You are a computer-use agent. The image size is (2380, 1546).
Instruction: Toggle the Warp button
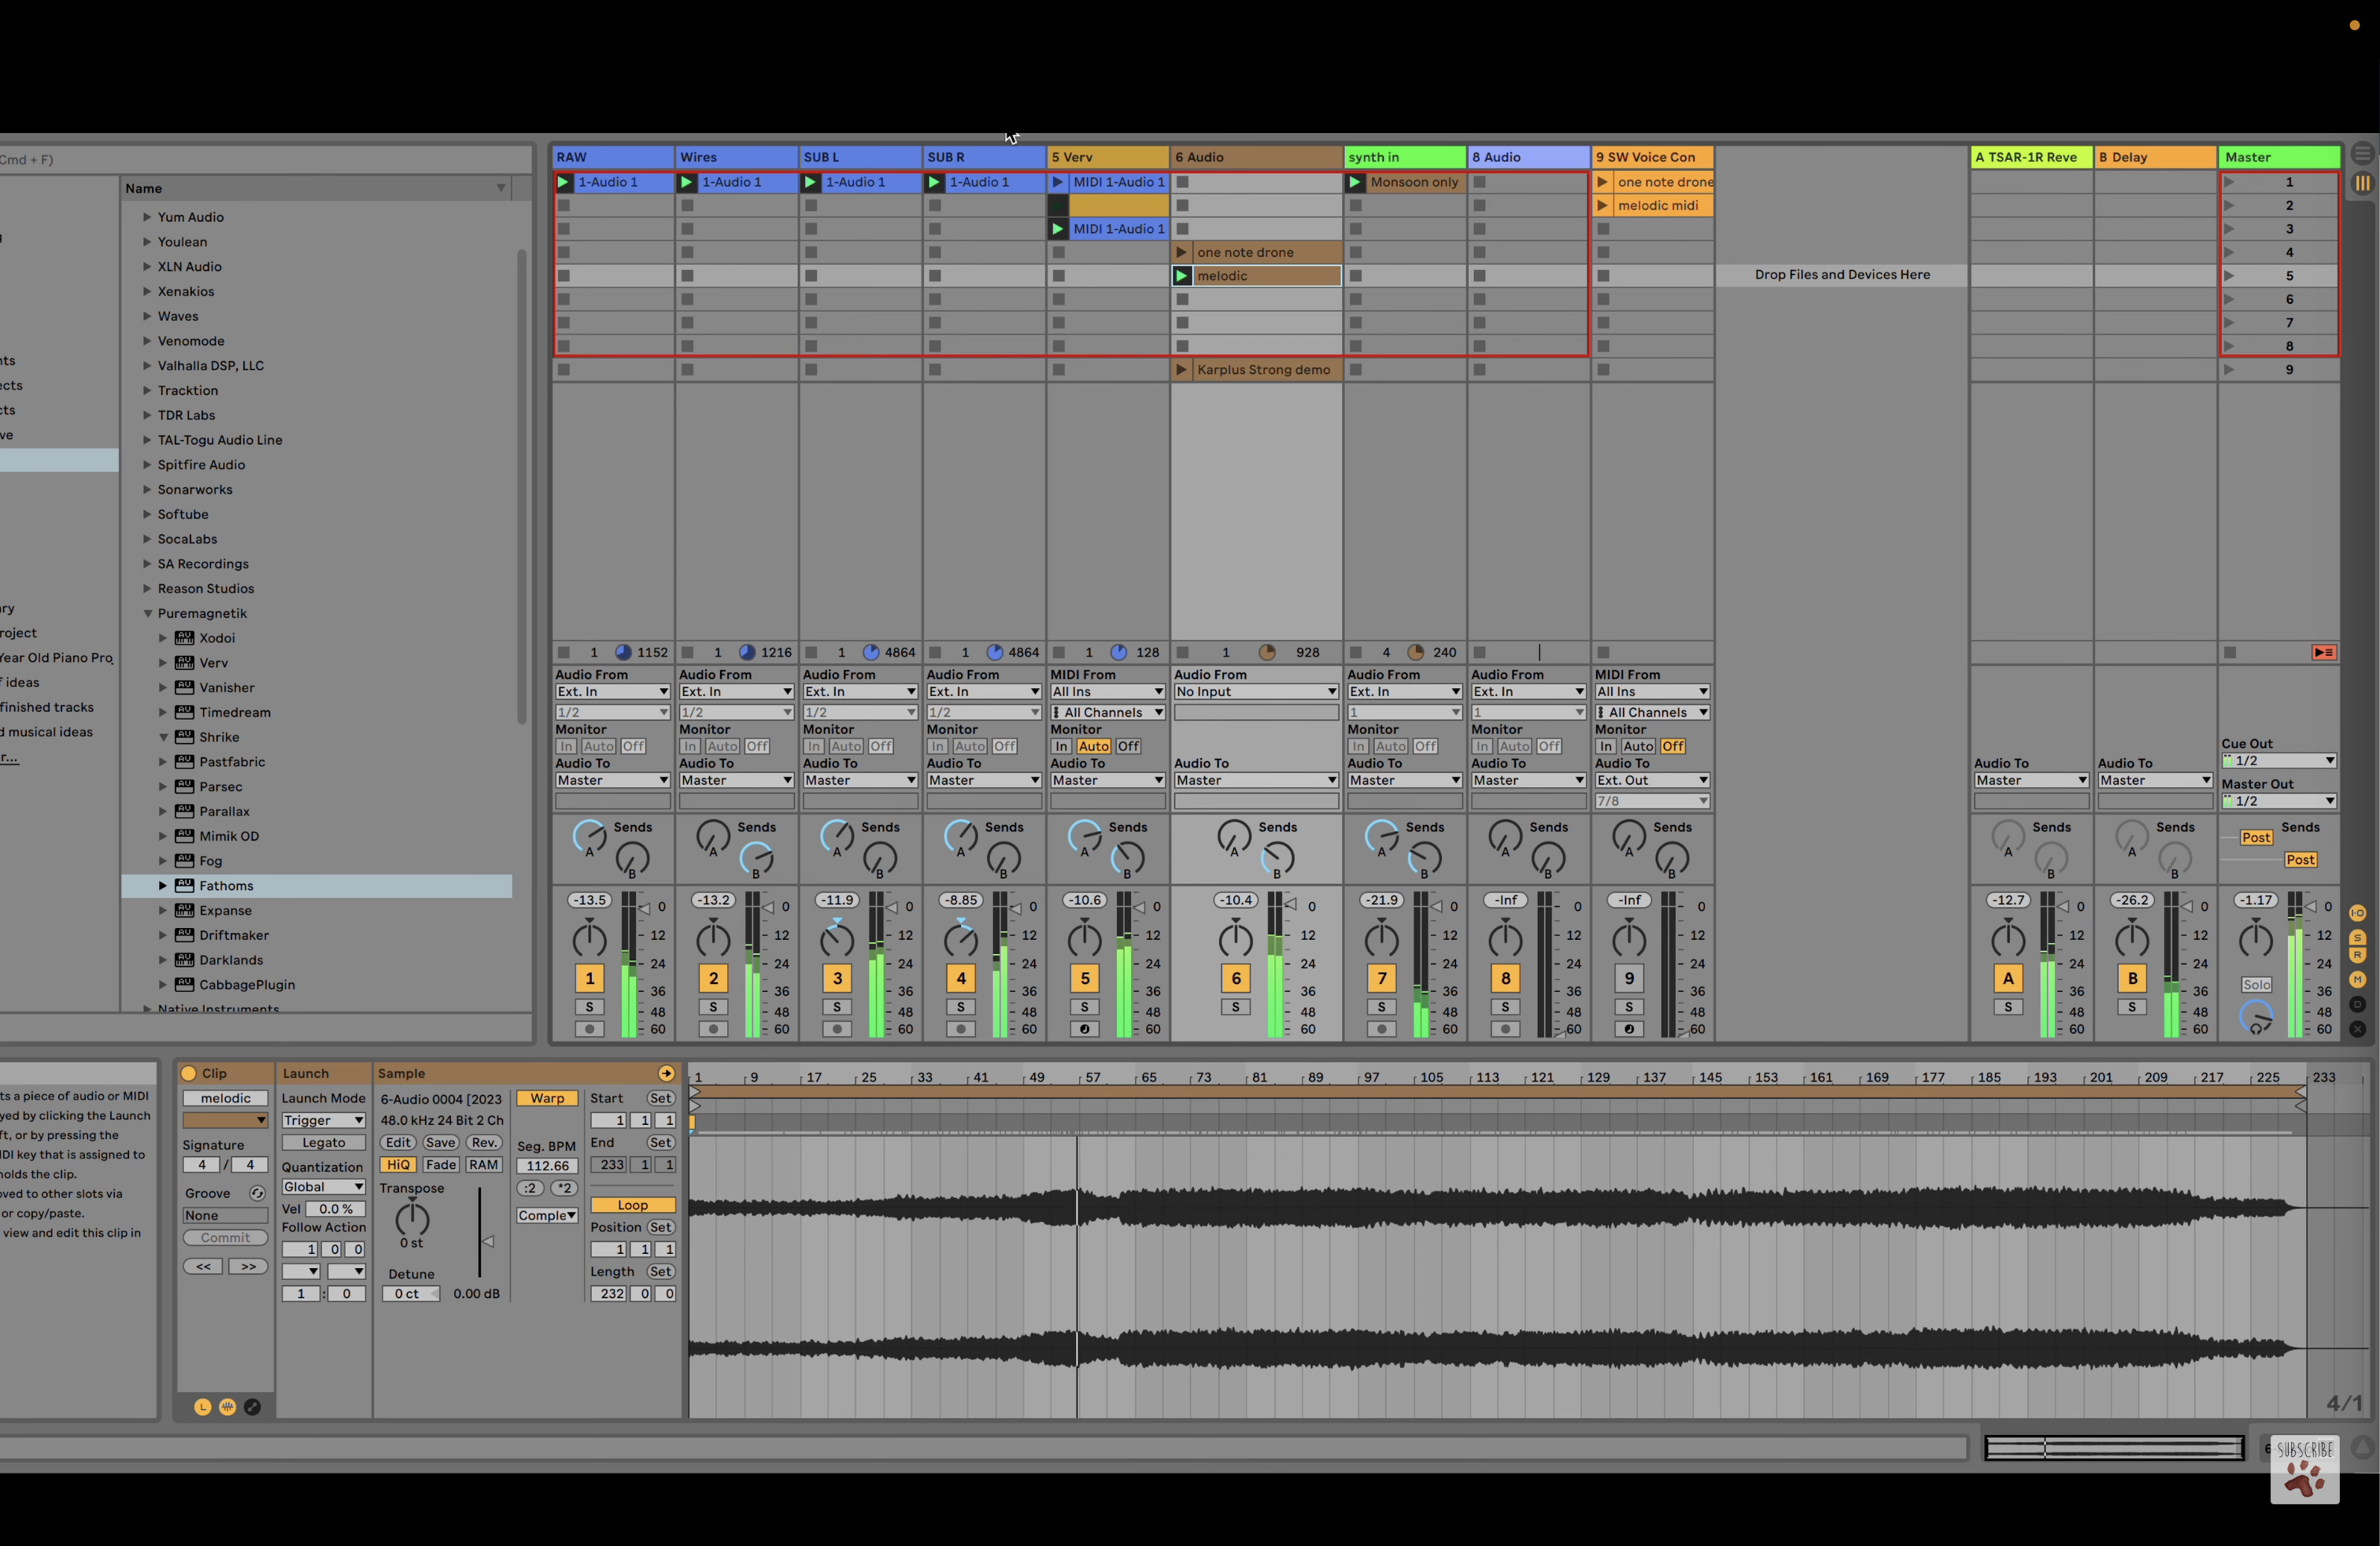pos(547,1098)
